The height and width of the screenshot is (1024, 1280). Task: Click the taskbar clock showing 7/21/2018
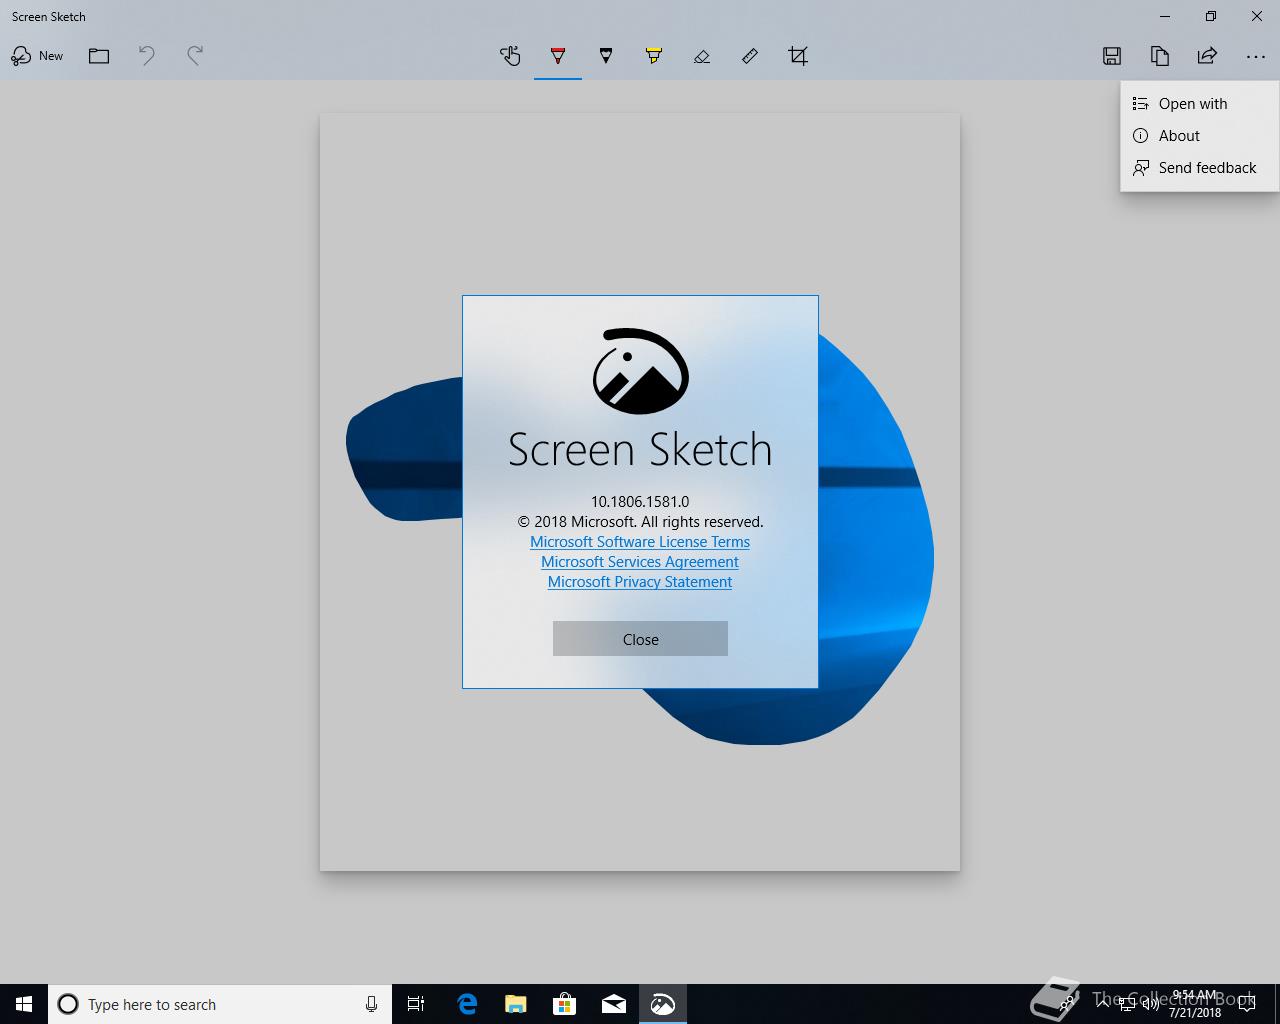pyautogui.click(x=1194, y=1004)
